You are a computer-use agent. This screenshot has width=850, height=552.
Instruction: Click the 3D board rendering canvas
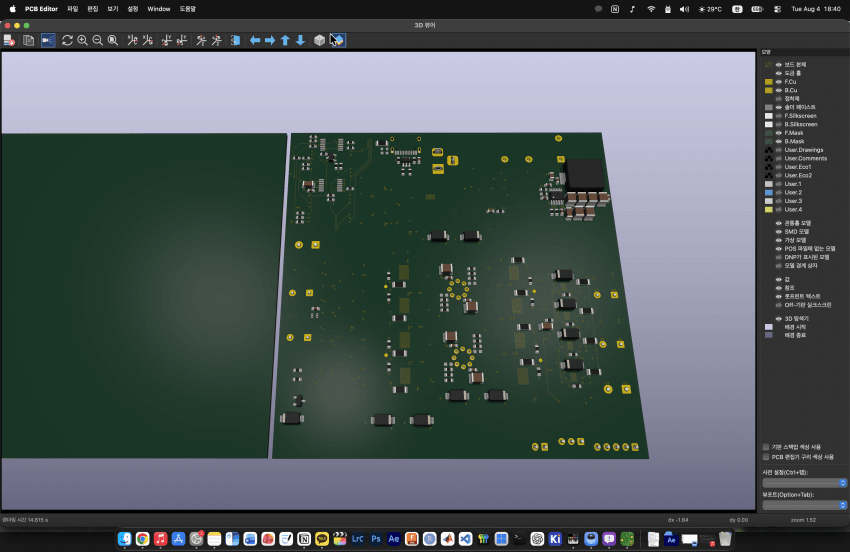coord(378,281)
